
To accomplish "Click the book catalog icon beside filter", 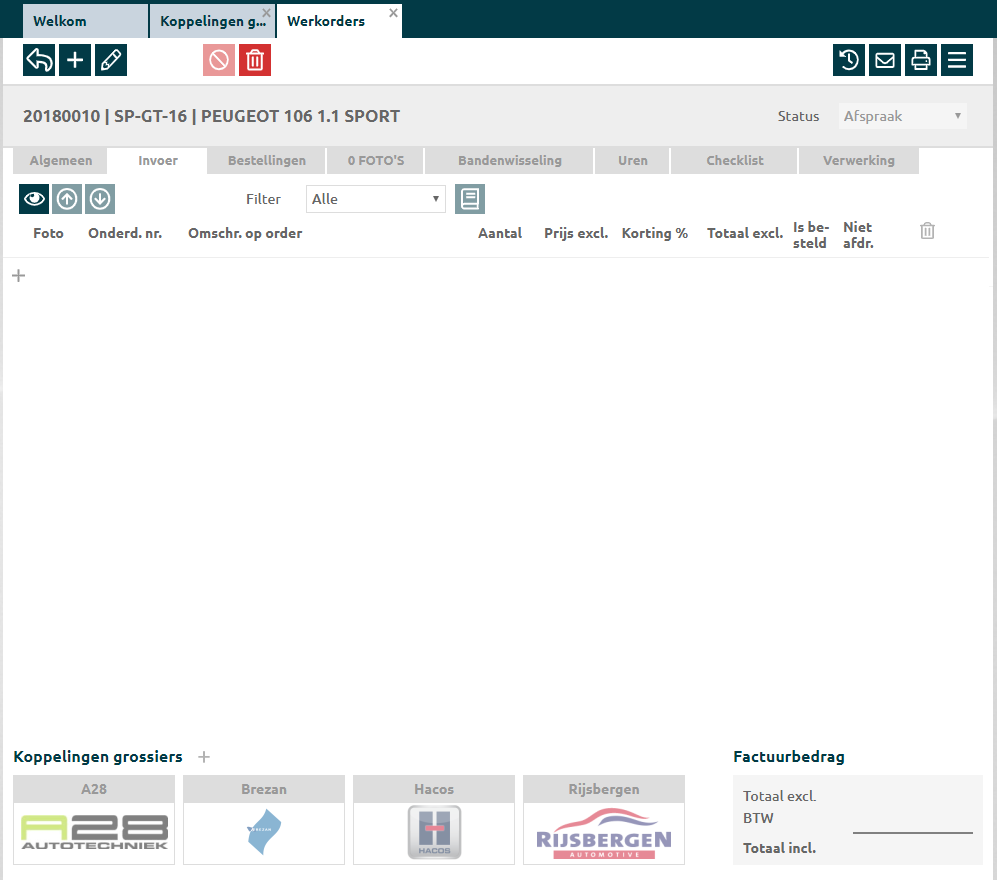I will [470, 199].
